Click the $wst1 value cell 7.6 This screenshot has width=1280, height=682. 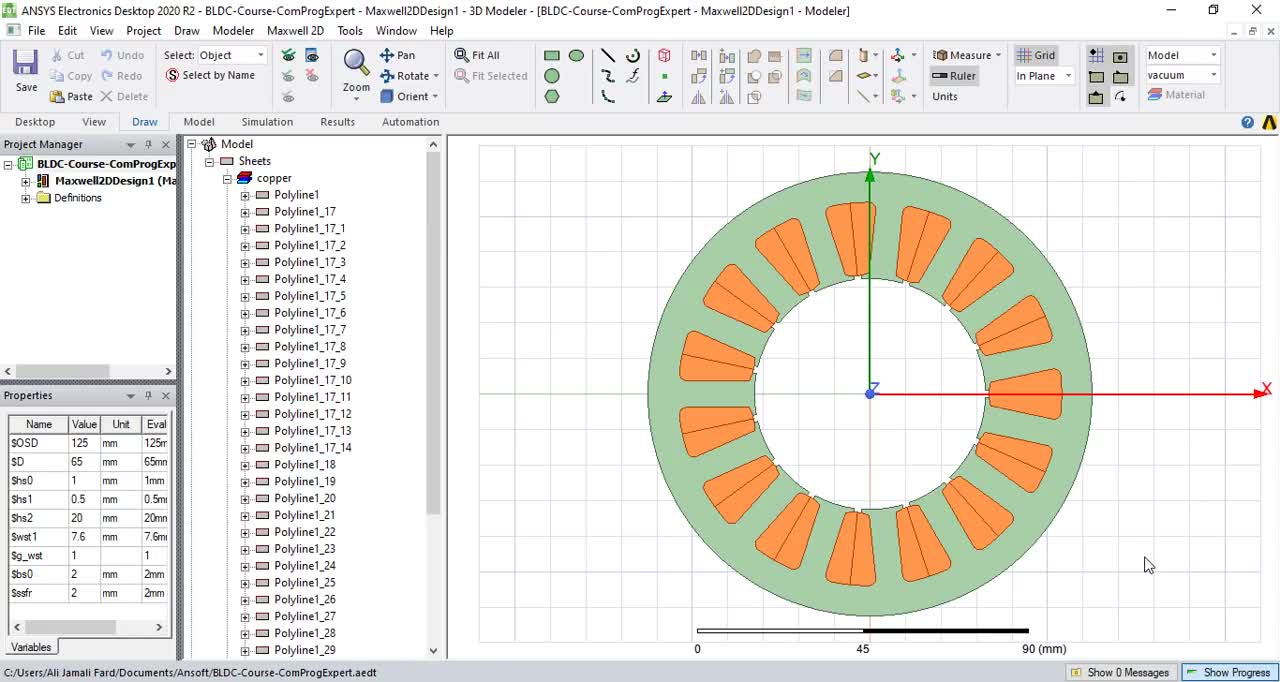point(84,537)
